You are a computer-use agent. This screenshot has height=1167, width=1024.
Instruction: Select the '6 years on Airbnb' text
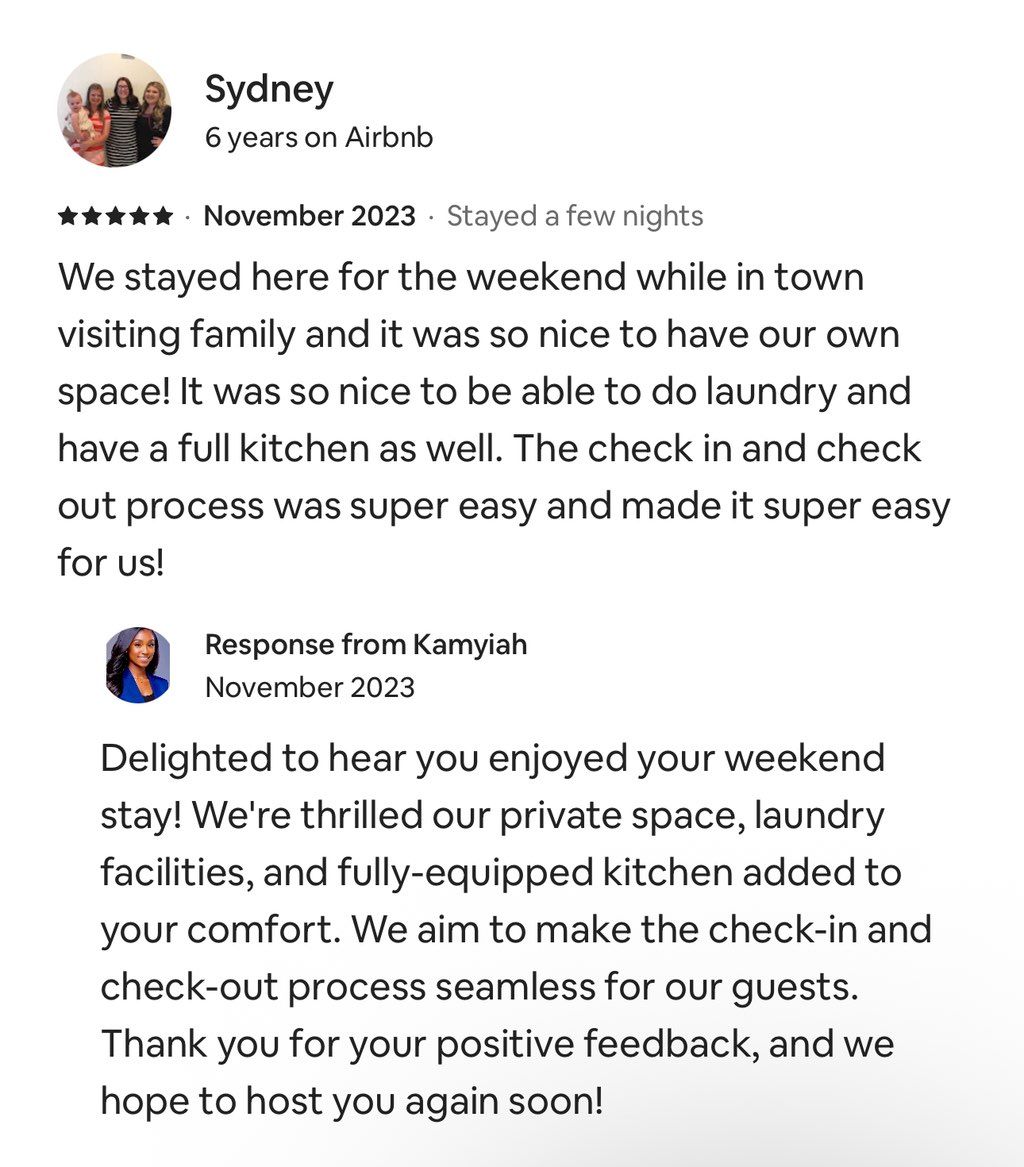coord(319,138)
